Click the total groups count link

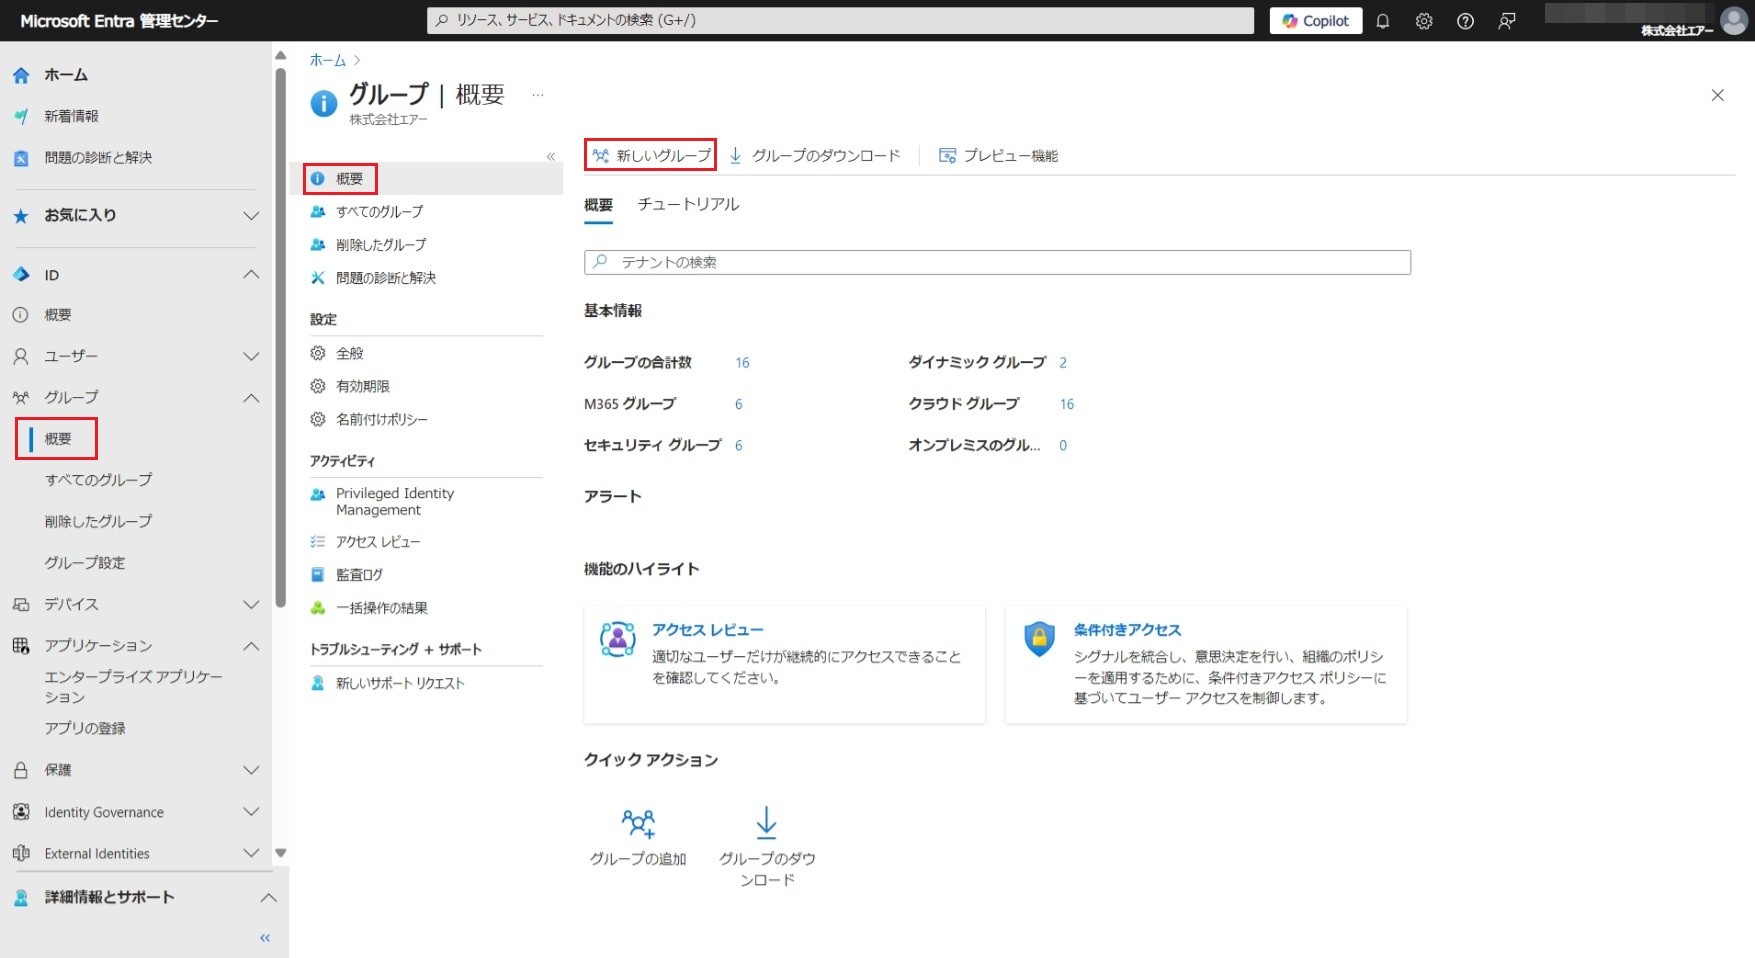(742, 363)
